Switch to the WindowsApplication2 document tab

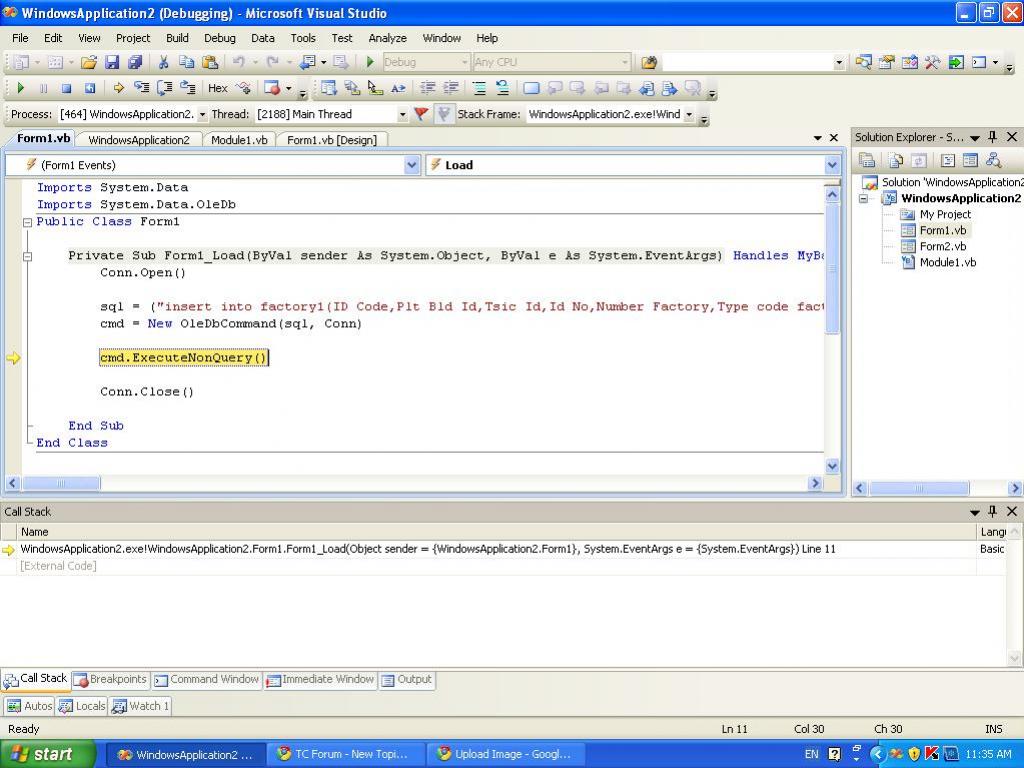click(138, 140)
